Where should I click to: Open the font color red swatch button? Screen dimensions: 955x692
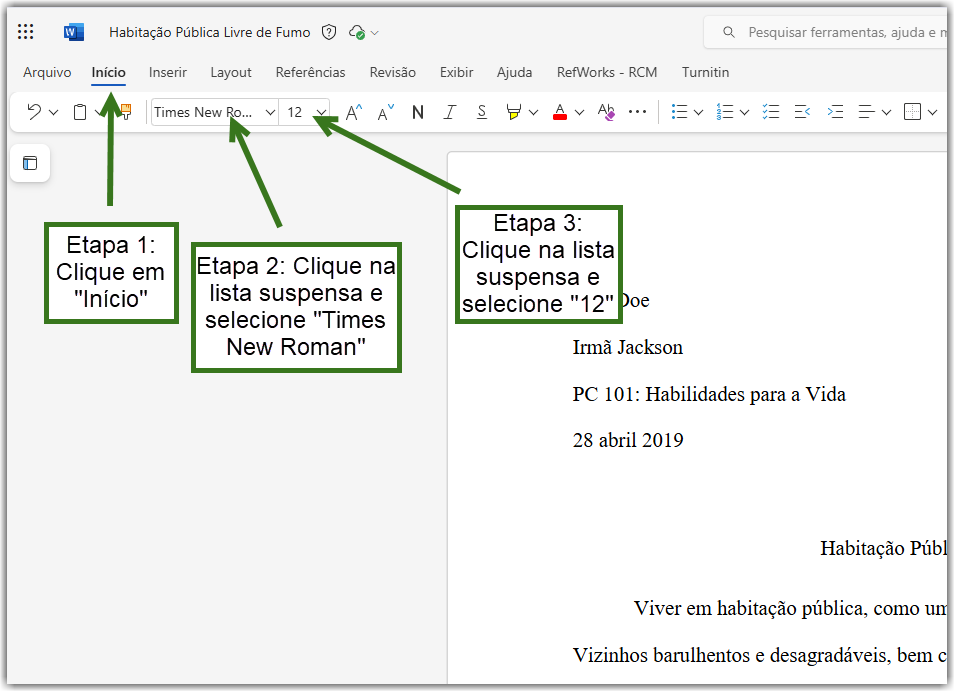point(560,112)
